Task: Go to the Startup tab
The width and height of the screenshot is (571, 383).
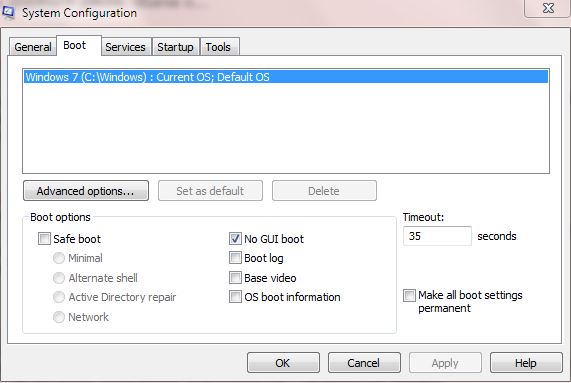Action: (x=176, y=47)
